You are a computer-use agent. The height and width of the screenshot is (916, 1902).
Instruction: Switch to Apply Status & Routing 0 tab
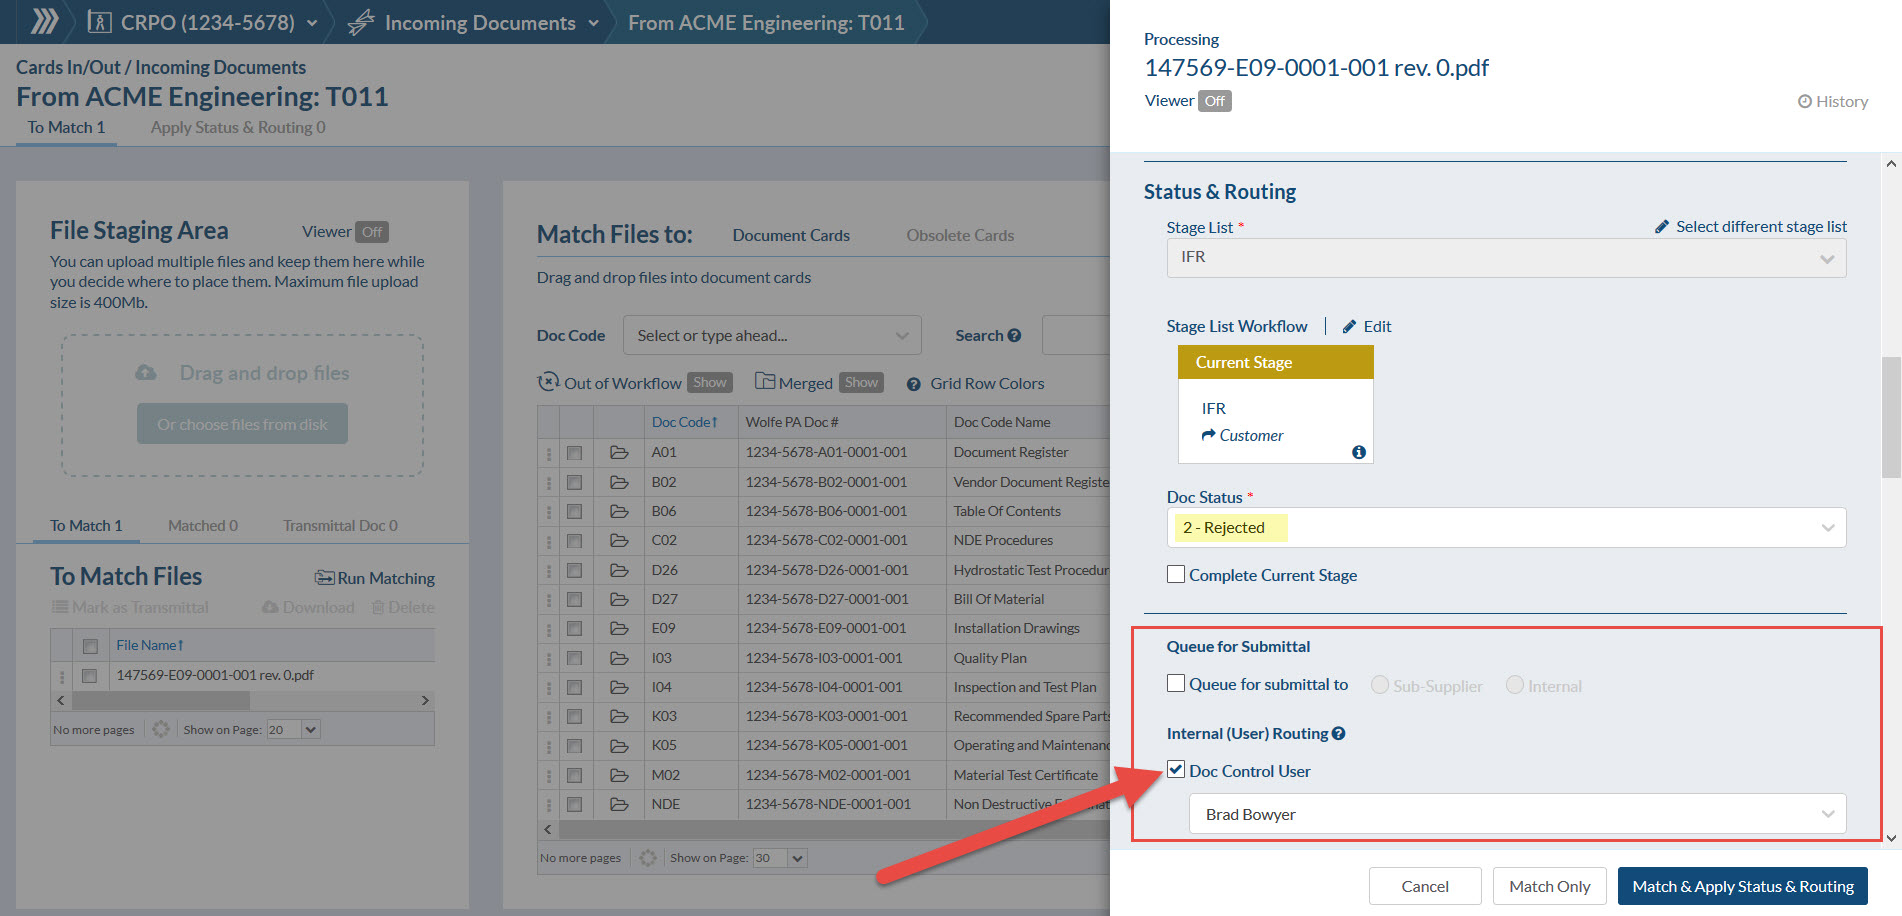pos(238,127)
